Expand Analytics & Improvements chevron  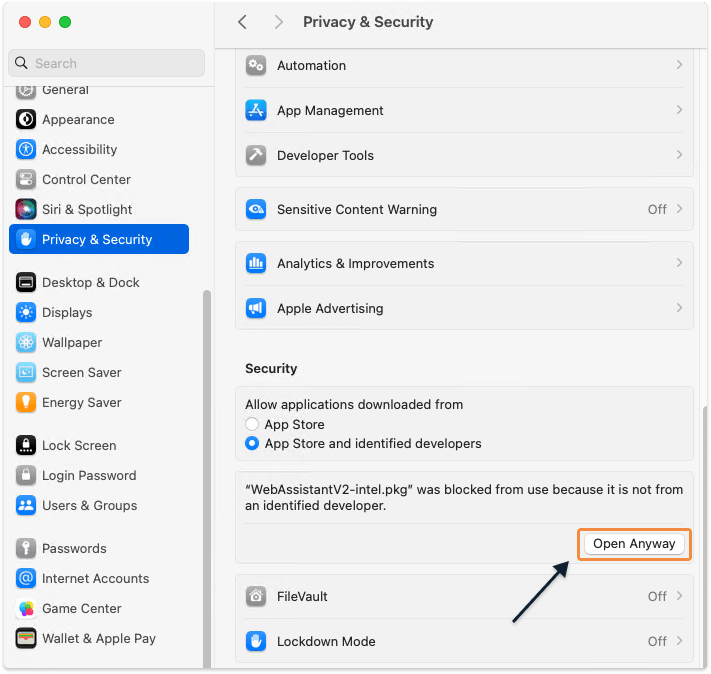679,263
